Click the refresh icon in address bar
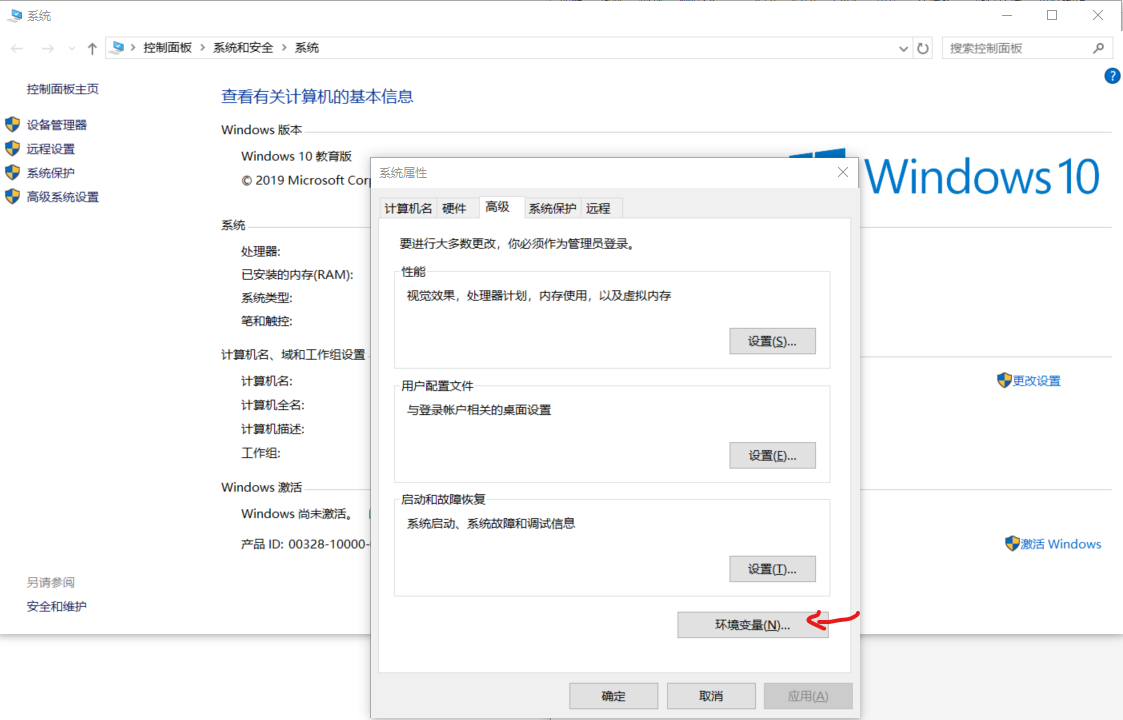The image size is (1123, 720). 923,48
